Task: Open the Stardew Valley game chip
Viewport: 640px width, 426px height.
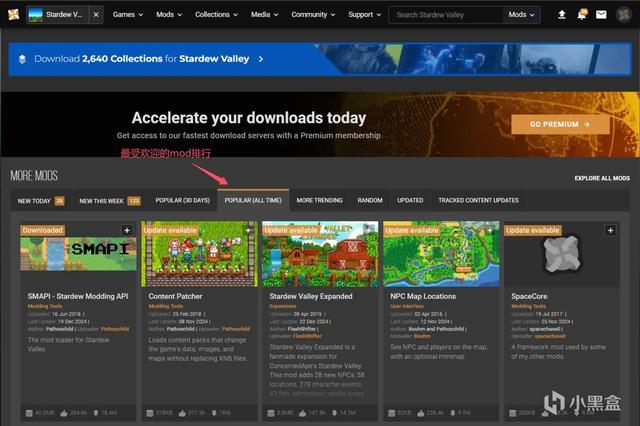Action: (x=58, y=15)
